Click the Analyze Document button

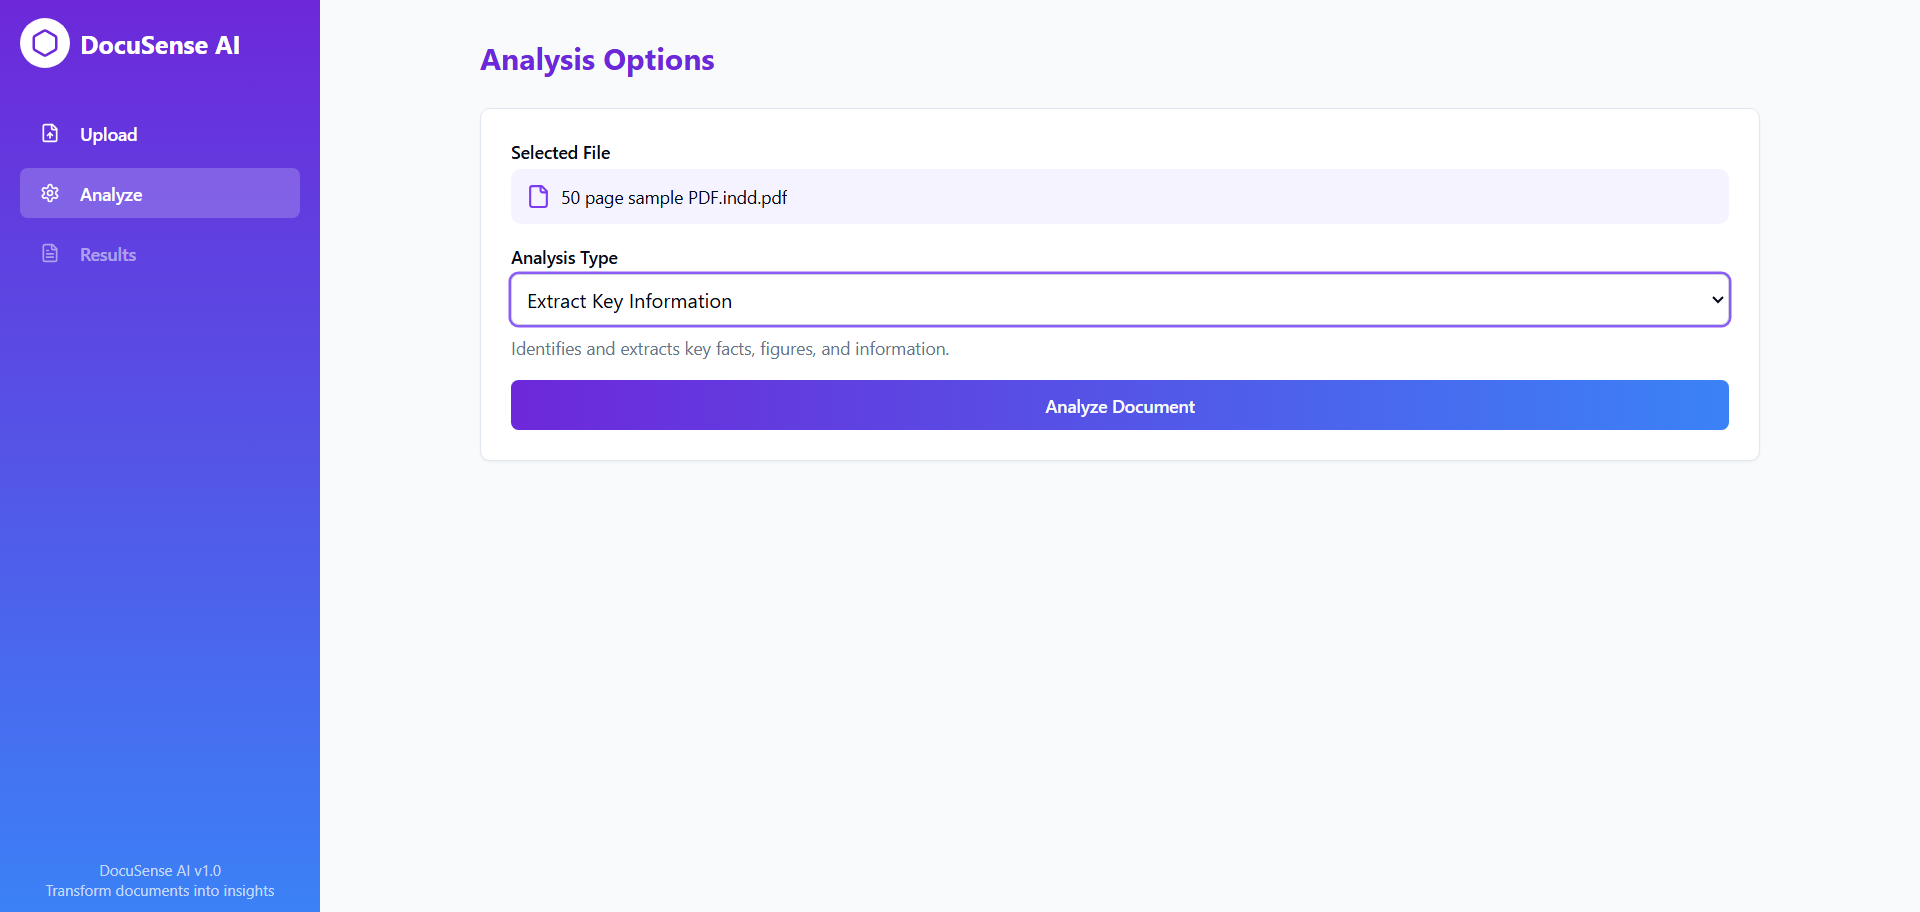1120,405
